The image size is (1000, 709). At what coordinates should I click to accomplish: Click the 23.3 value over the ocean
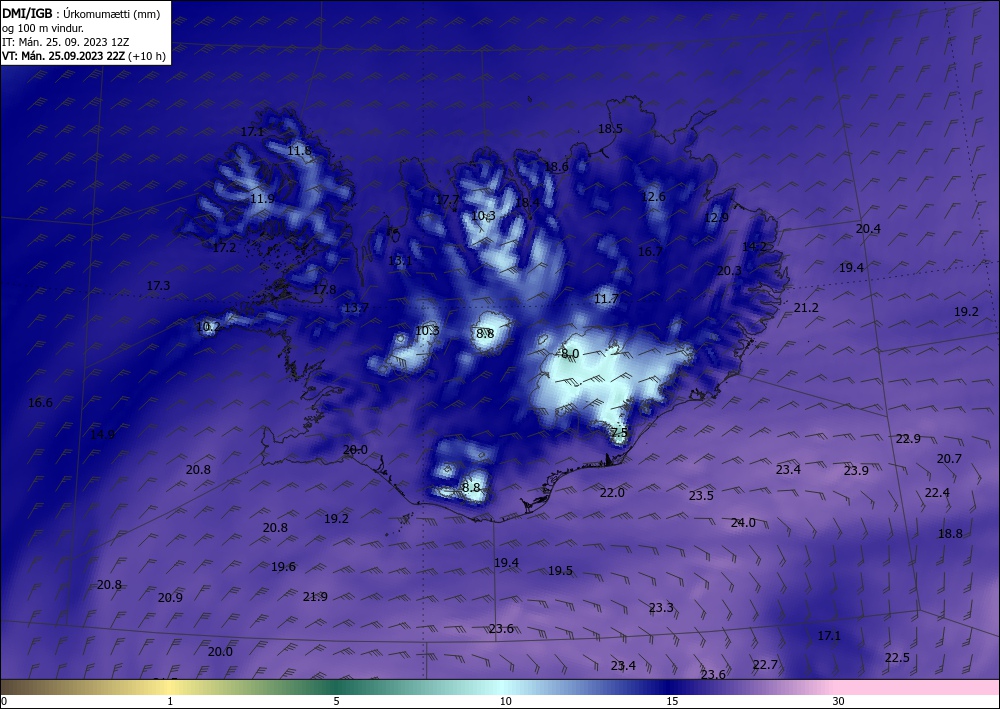point(661,608)
